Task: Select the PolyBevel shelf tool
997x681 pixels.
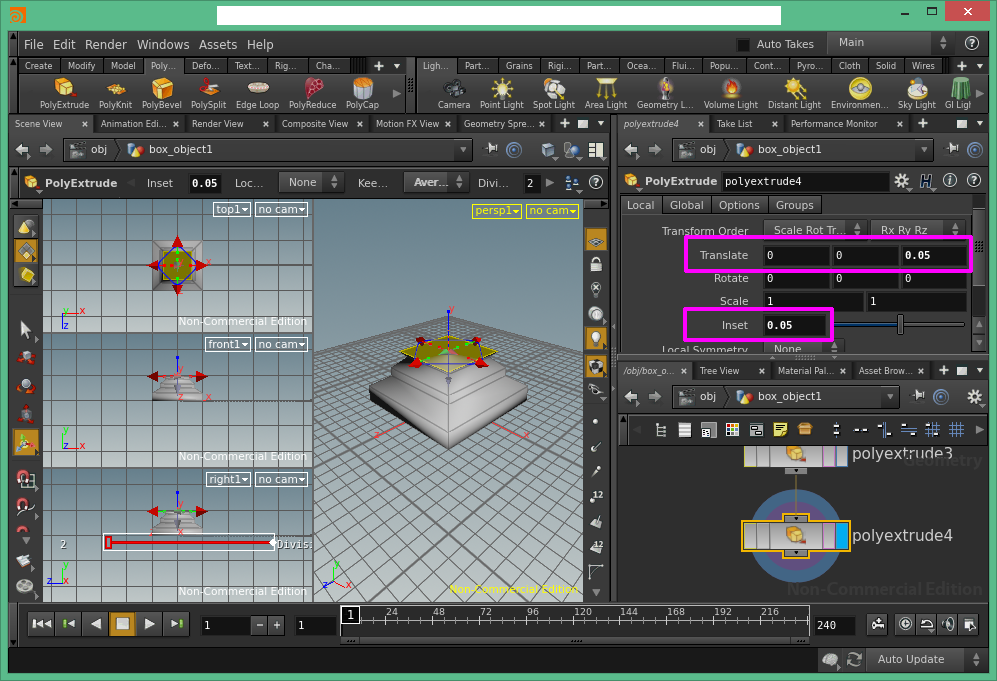Action: pyautogui.click(x=162, y=93)
